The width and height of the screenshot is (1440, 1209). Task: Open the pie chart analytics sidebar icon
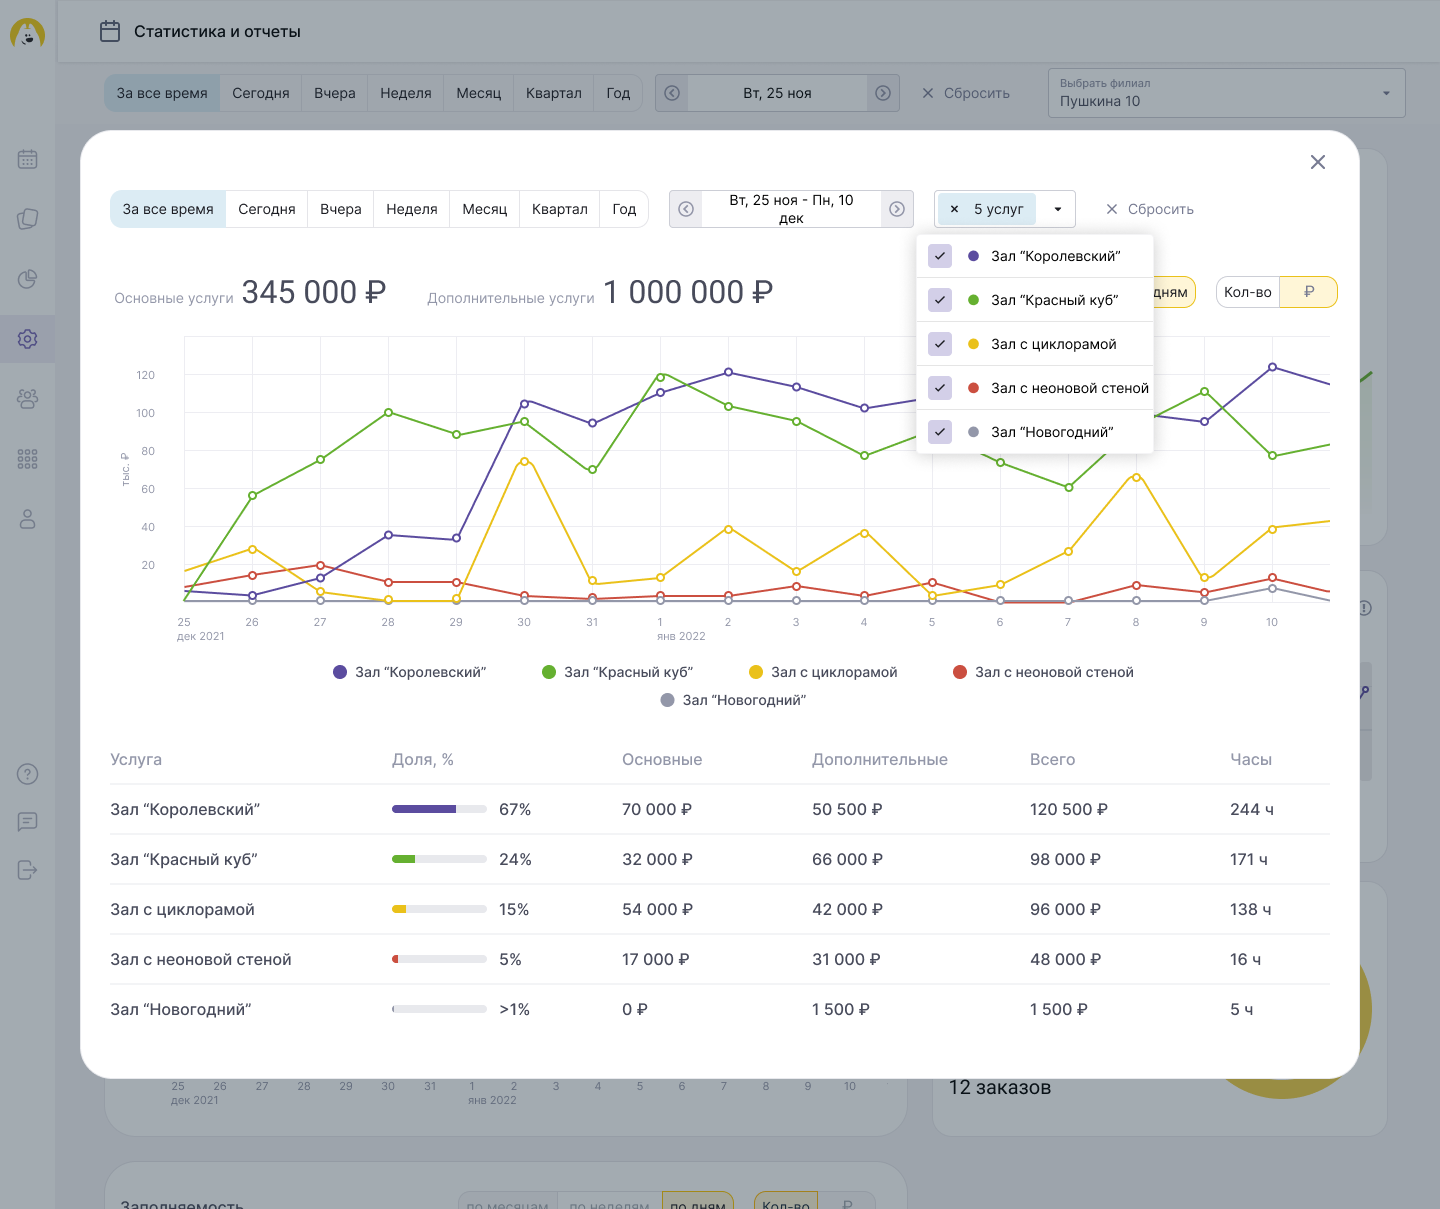28,279
